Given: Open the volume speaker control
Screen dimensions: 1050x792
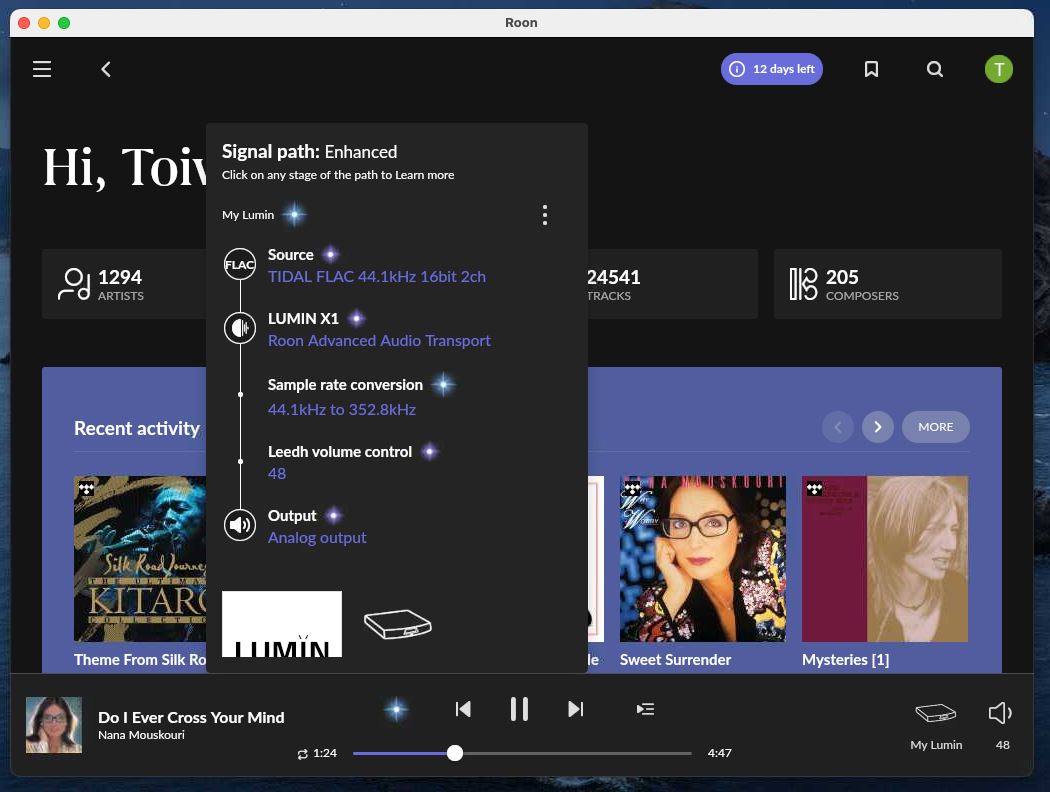Looking at the screenshot, I should pos(1000,713).
